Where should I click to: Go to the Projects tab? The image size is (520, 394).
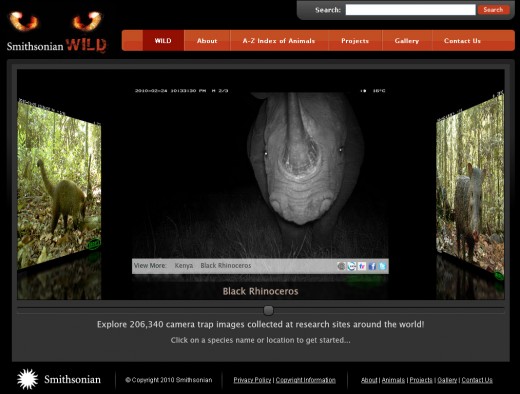point(355,41)
